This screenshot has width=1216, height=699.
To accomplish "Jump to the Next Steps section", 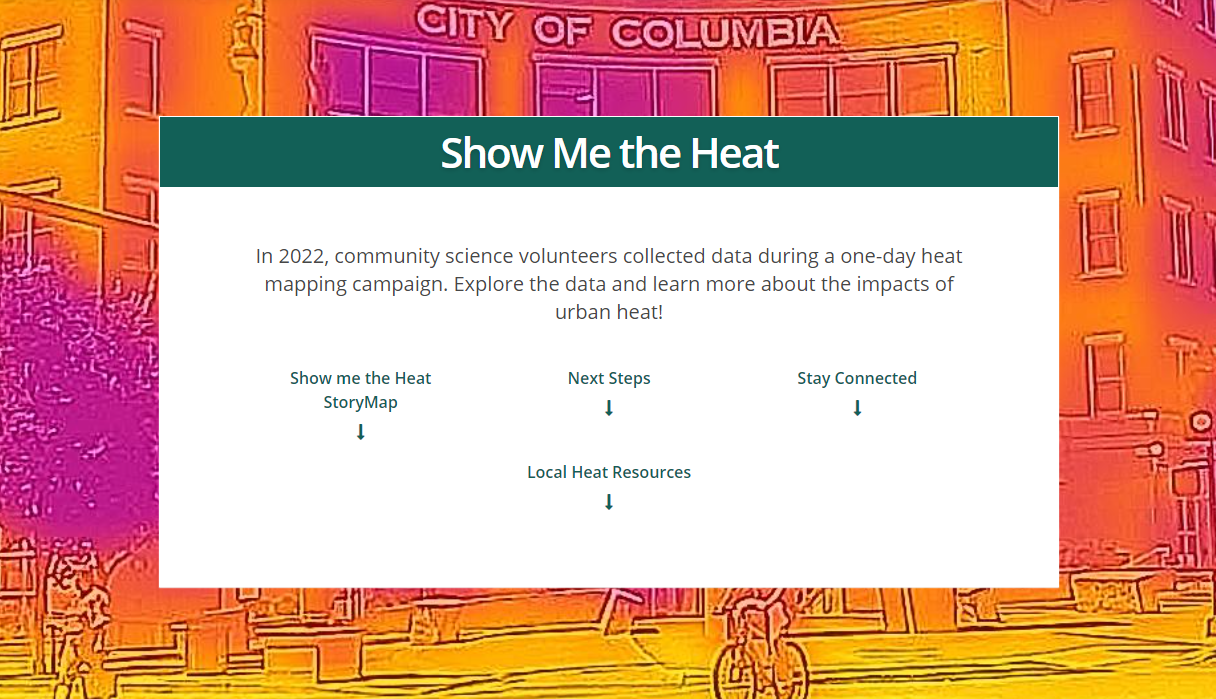I will [x=609, y=378].
